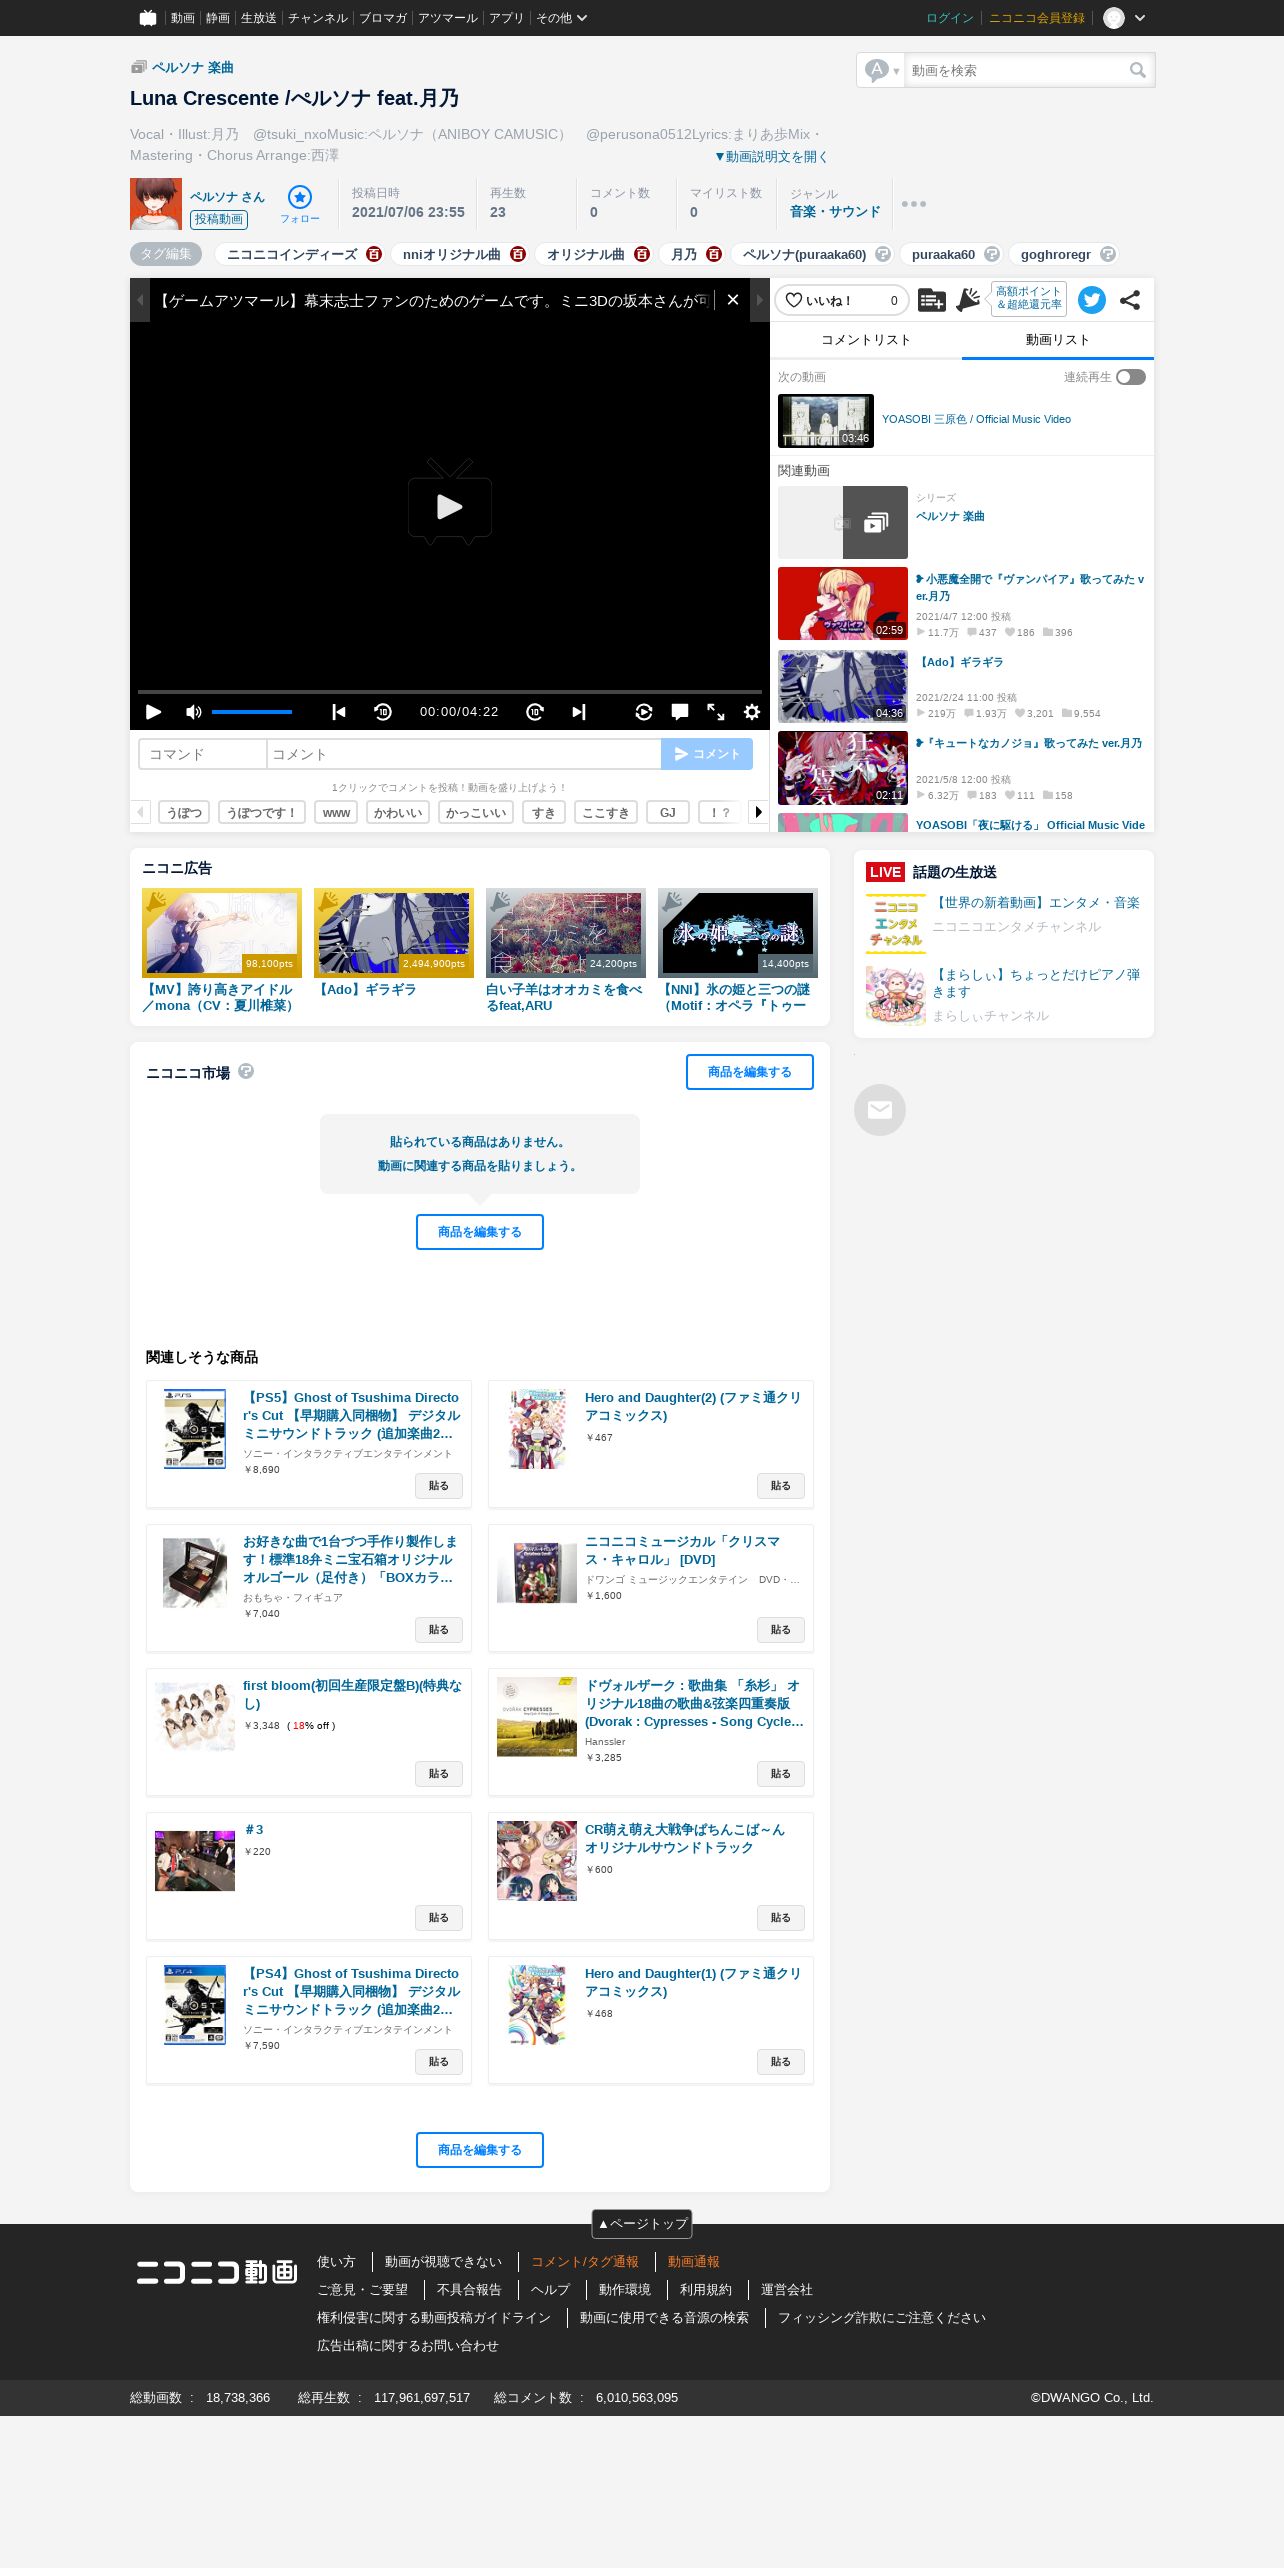The height and width of the screenshot is (2568, 1284).
Task: Click the star follow icon
Action: (x=300, y=197)
